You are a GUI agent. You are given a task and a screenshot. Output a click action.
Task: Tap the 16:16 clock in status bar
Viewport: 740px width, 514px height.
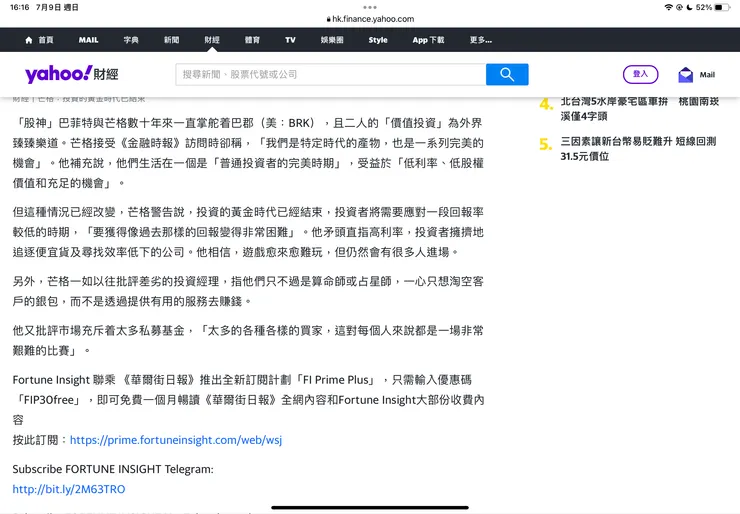click(x=20, y=7)
